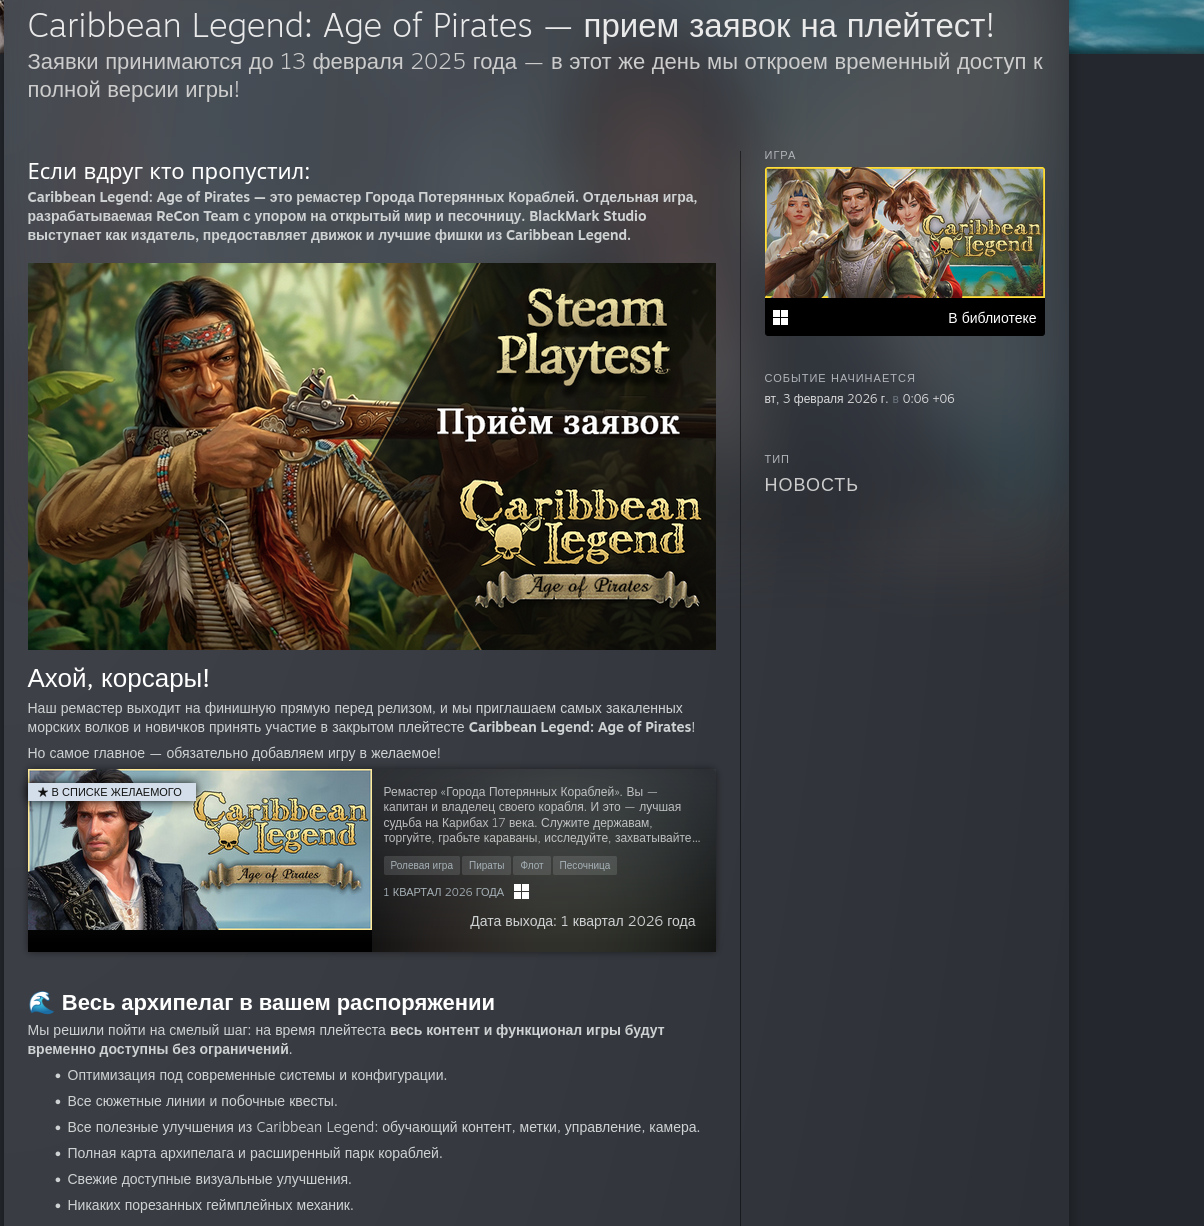Select the Флот tag
This screenshot has height=1226, width=1204.
tap(532, 866)
